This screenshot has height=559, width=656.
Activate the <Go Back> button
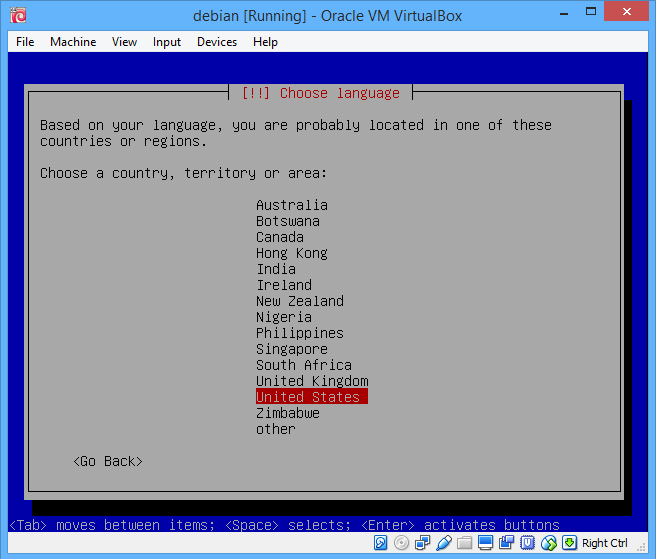[108, 461]
